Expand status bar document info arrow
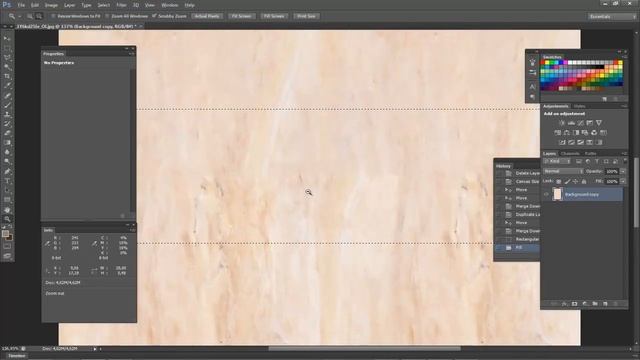The width and height of the screenshot is (640, 360). click(95, 349)
